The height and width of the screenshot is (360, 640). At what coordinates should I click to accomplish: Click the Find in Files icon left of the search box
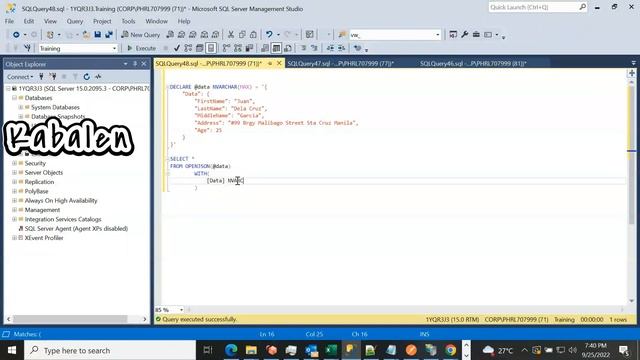click(x=342, y=35)
